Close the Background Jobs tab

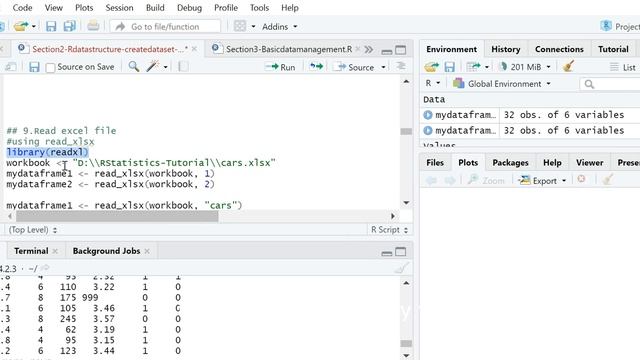coord(147,251)
